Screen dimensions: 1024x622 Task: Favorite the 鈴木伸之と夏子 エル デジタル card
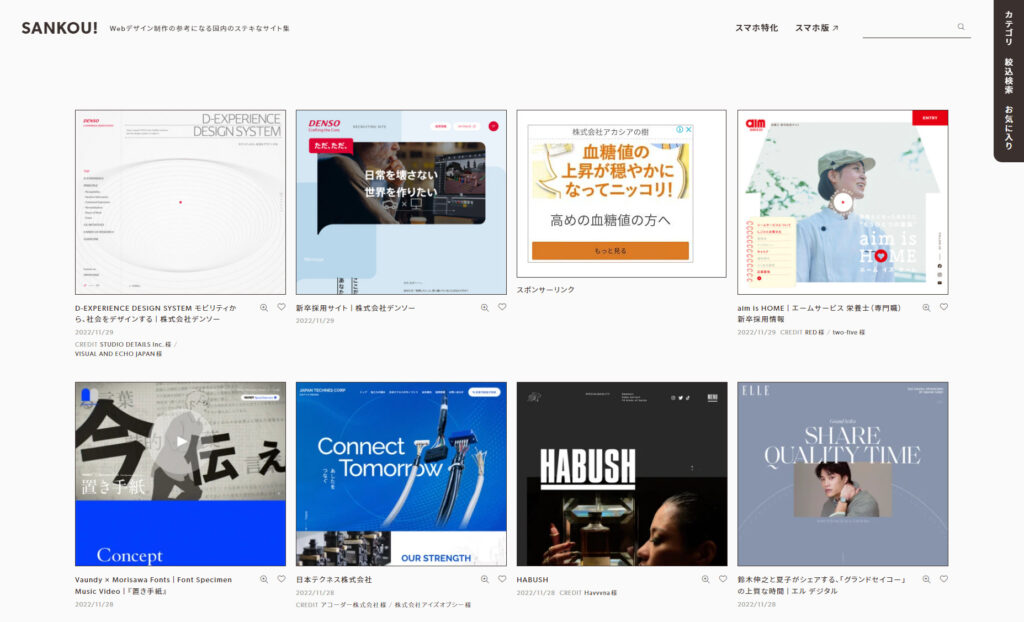pos(944,578)
